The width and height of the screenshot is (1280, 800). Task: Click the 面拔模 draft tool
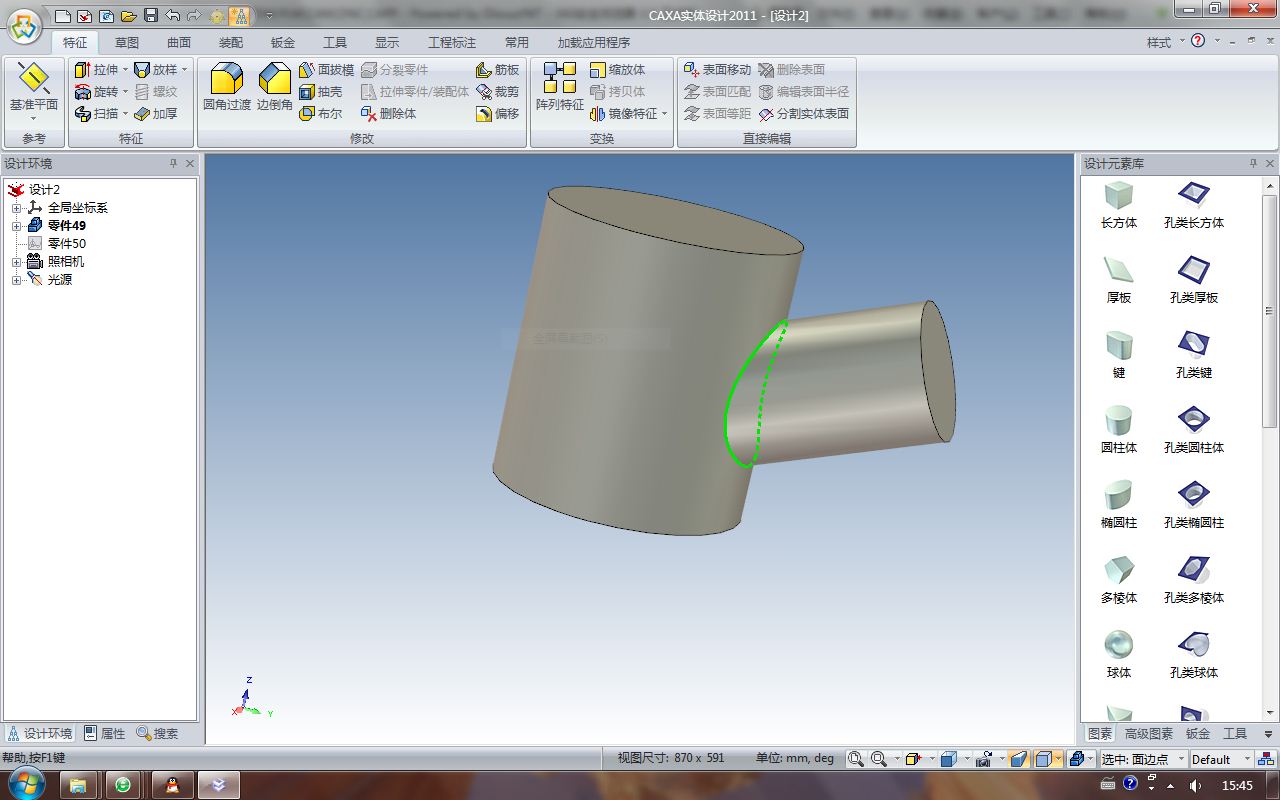click(327, 70)
